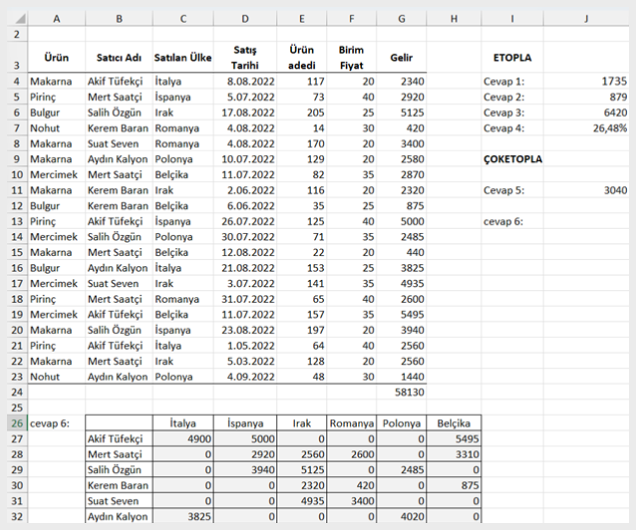Screen dimensions: 636x530
Task: Select summary value 4900
Action: pos(183,439)
